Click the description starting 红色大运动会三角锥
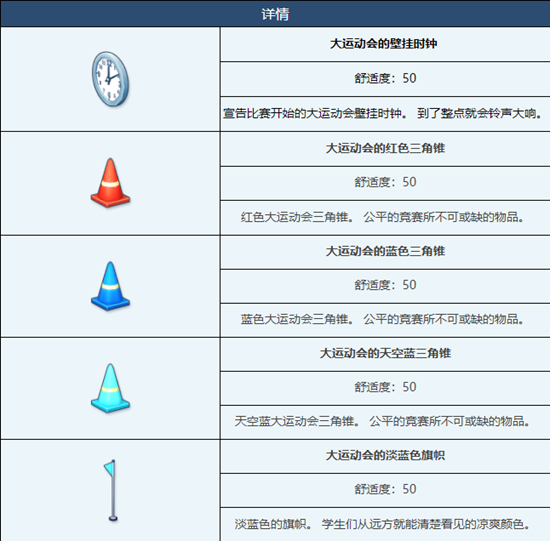This screenshot has width=550, height=541. [x=383, y=217]
